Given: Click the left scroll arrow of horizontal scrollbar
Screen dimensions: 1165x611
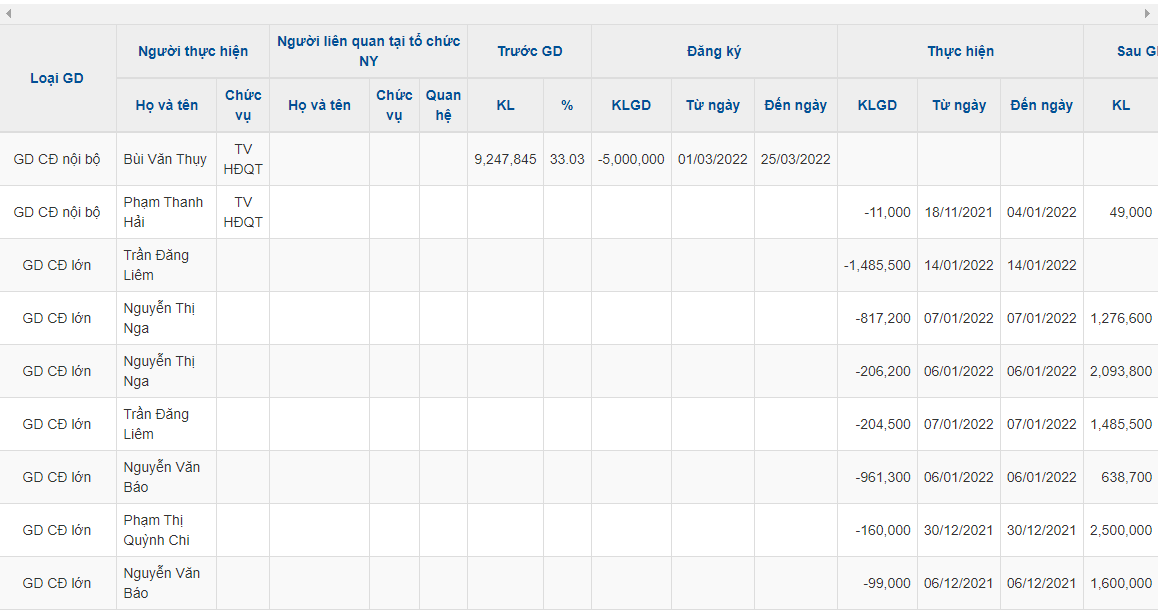Looking at the screenshot, I should (x=8, y=13).
